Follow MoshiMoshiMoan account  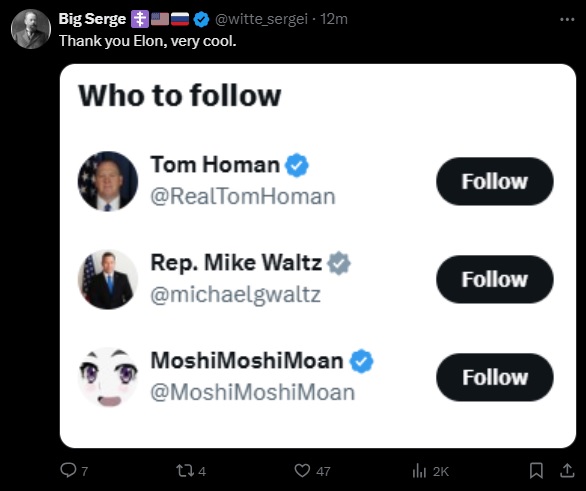coord(494,377)
